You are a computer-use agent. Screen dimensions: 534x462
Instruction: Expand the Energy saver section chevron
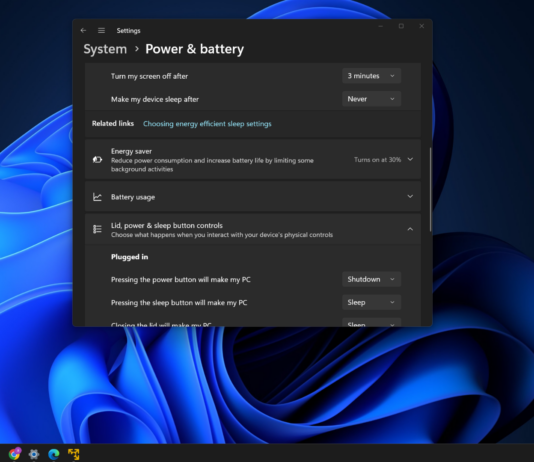pyautogui.click(x=410, y=159)
